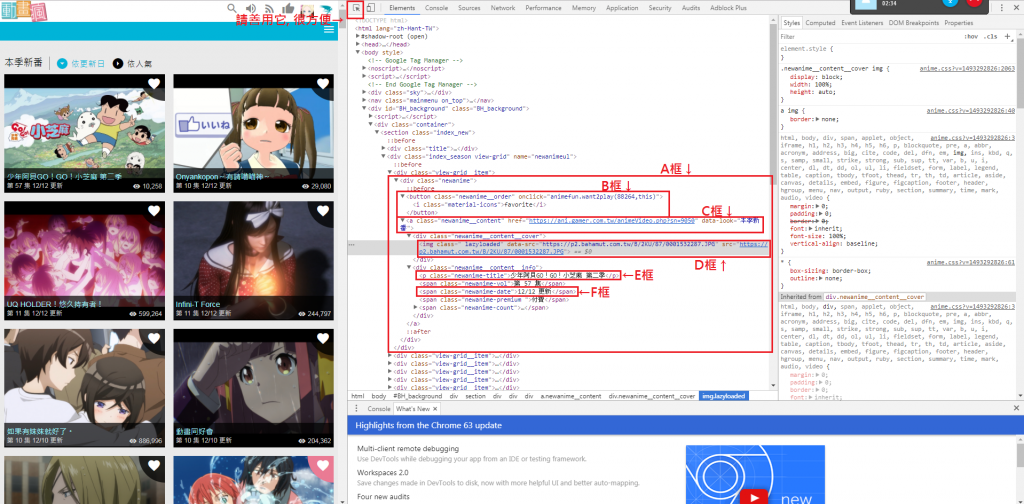1024x504 pixels.
Task: Open the Adblock Plus panel tab
Action: pyautogui.click(x=727, y=8)
